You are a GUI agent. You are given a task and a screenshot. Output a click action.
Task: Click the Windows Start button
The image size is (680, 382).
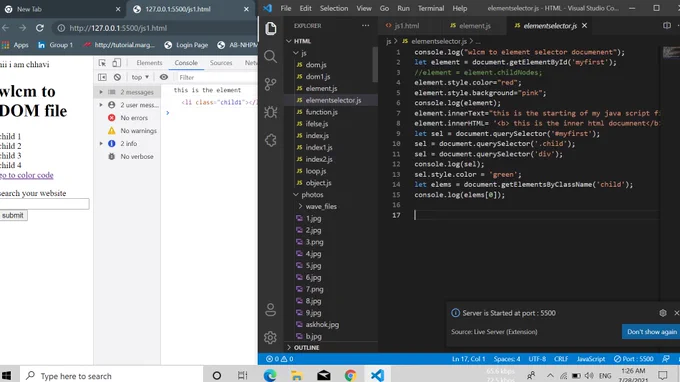tap(6, 375)
